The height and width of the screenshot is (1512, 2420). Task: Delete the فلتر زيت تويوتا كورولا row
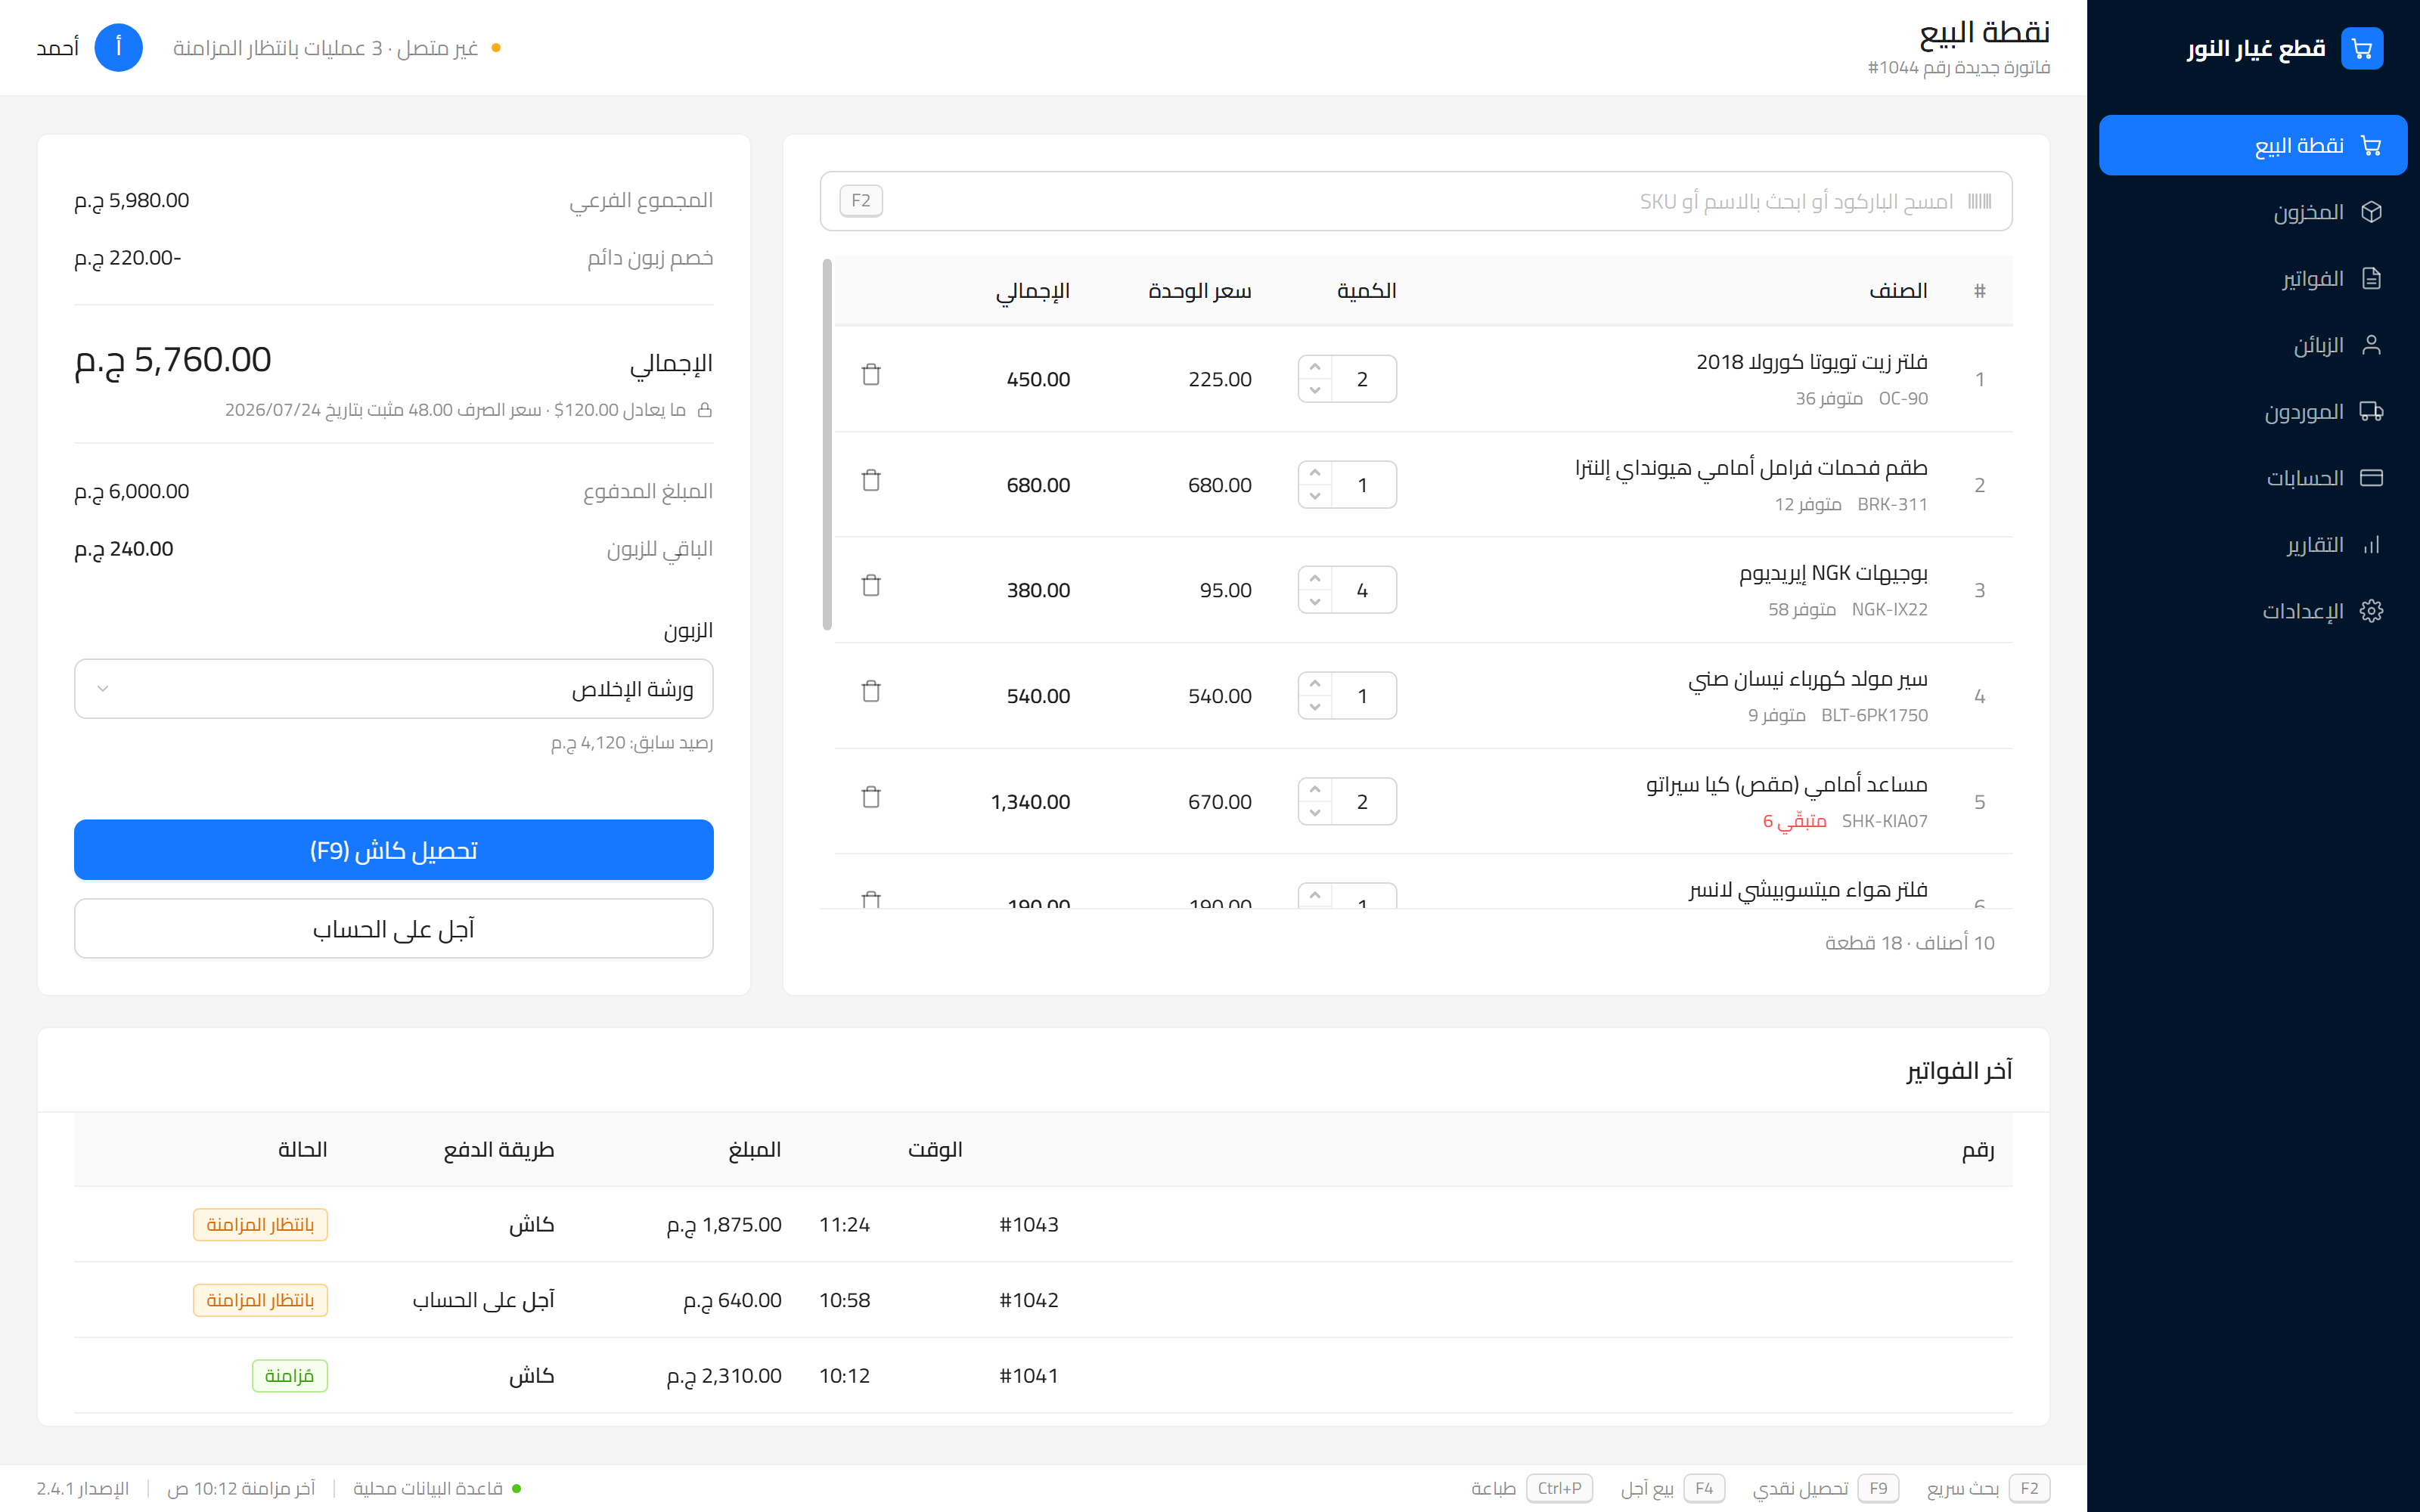[x=871, y=375]
